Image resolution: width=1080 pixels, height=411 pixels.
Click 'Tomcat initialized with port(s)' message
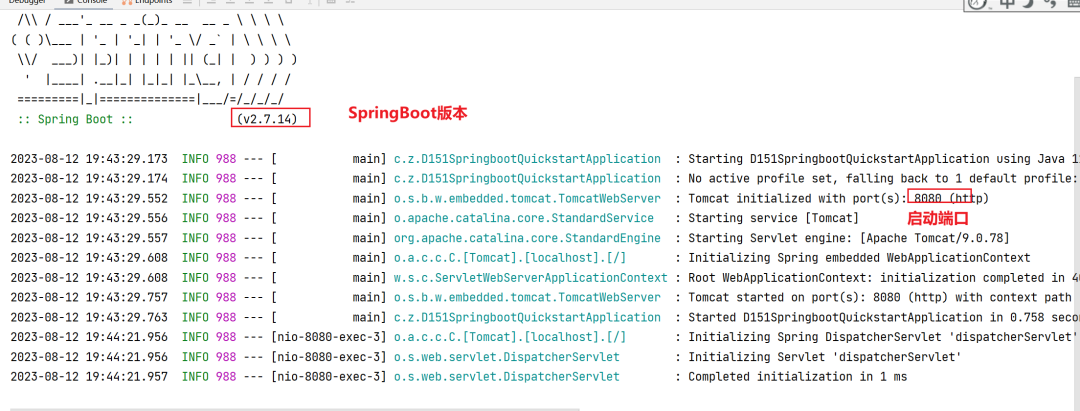(838, 199)
